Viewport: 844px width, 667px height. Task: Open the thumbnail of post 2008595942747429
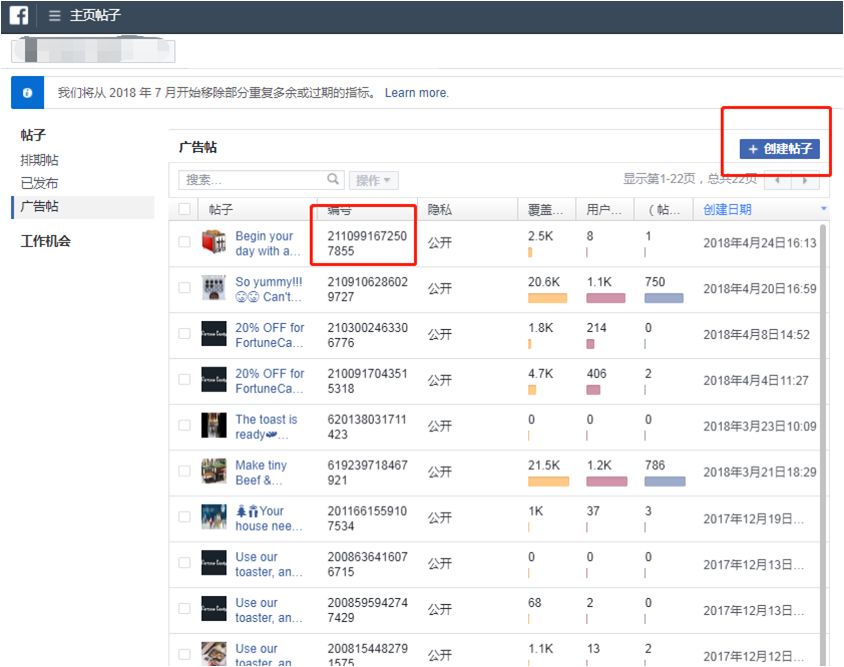pos(214,608)
